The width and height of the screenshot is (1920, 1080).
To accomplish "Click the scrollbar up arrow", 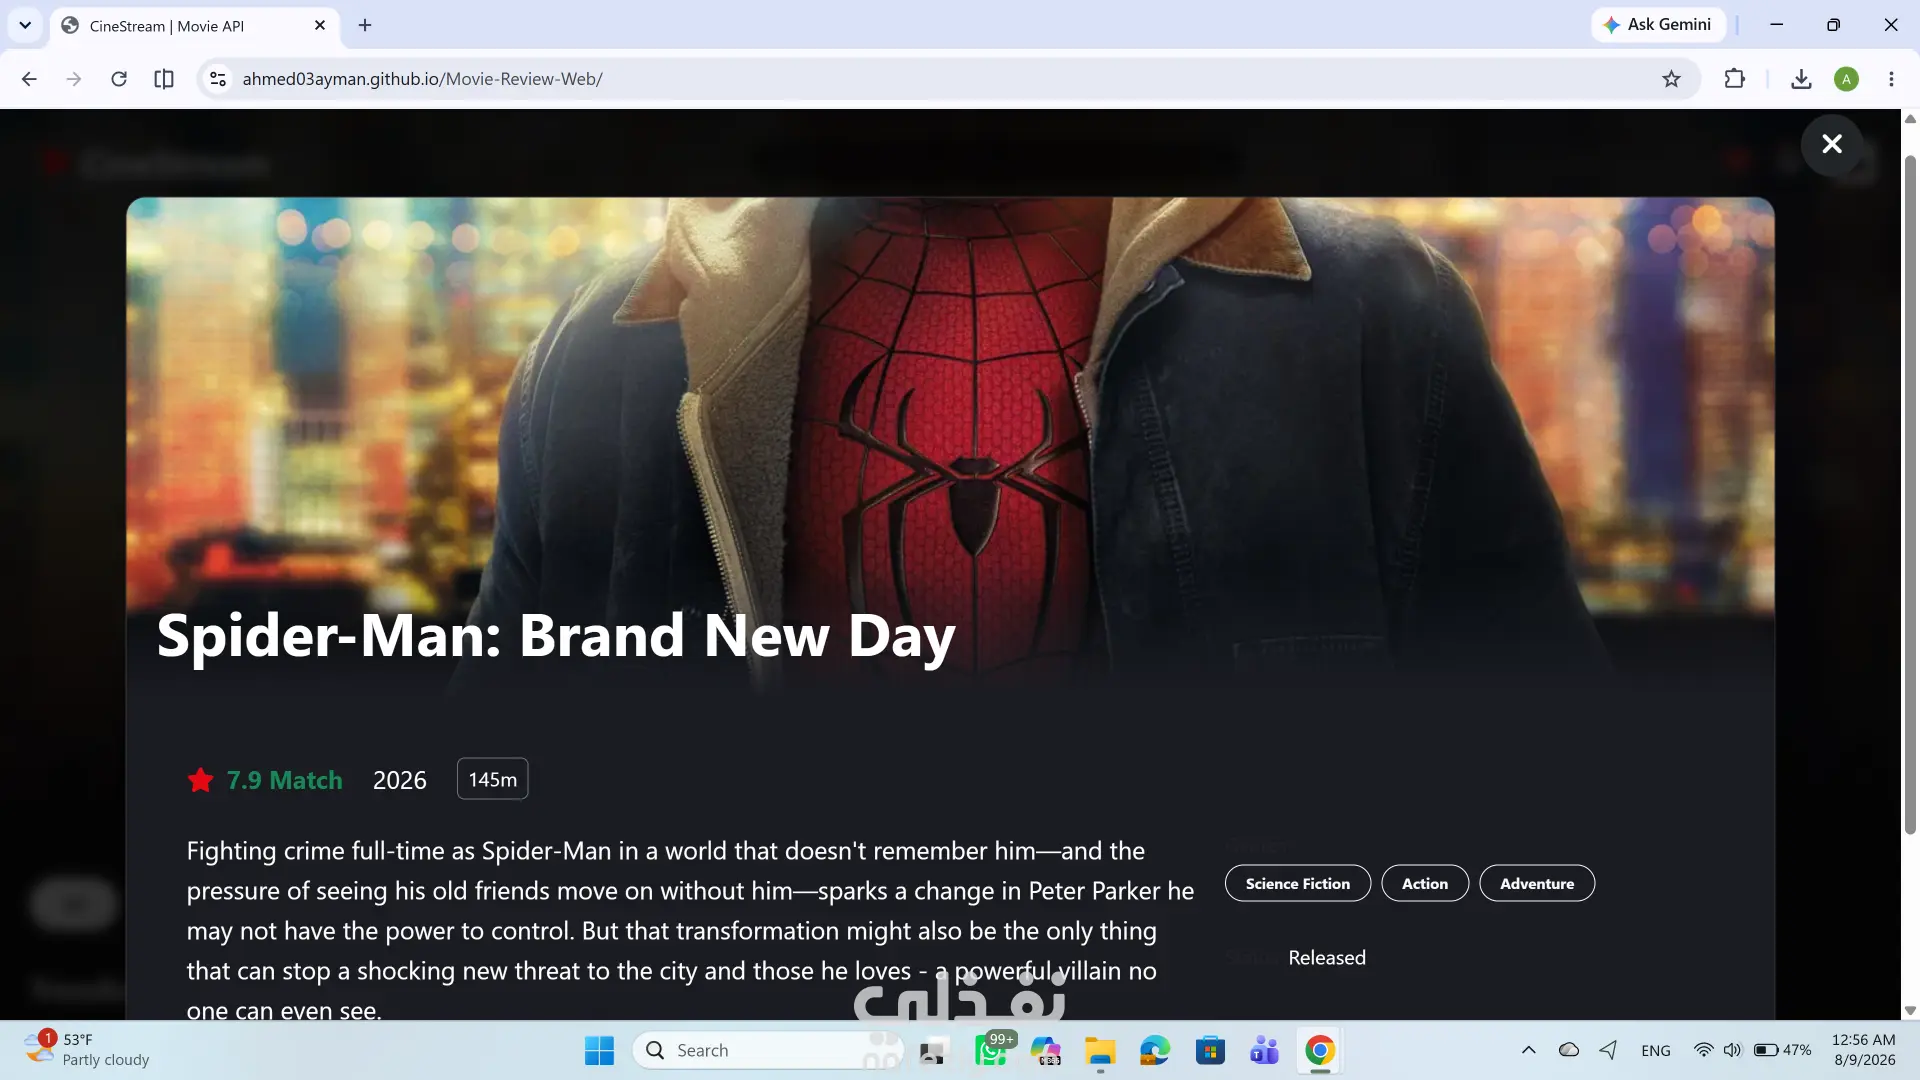I will pos(1910,119).
